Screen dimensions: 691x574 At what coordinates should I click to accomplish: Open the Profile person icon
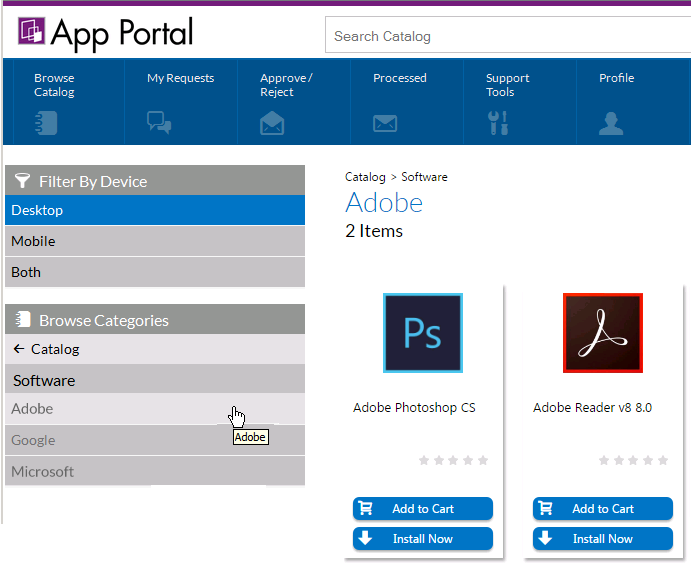pos(611,123)
